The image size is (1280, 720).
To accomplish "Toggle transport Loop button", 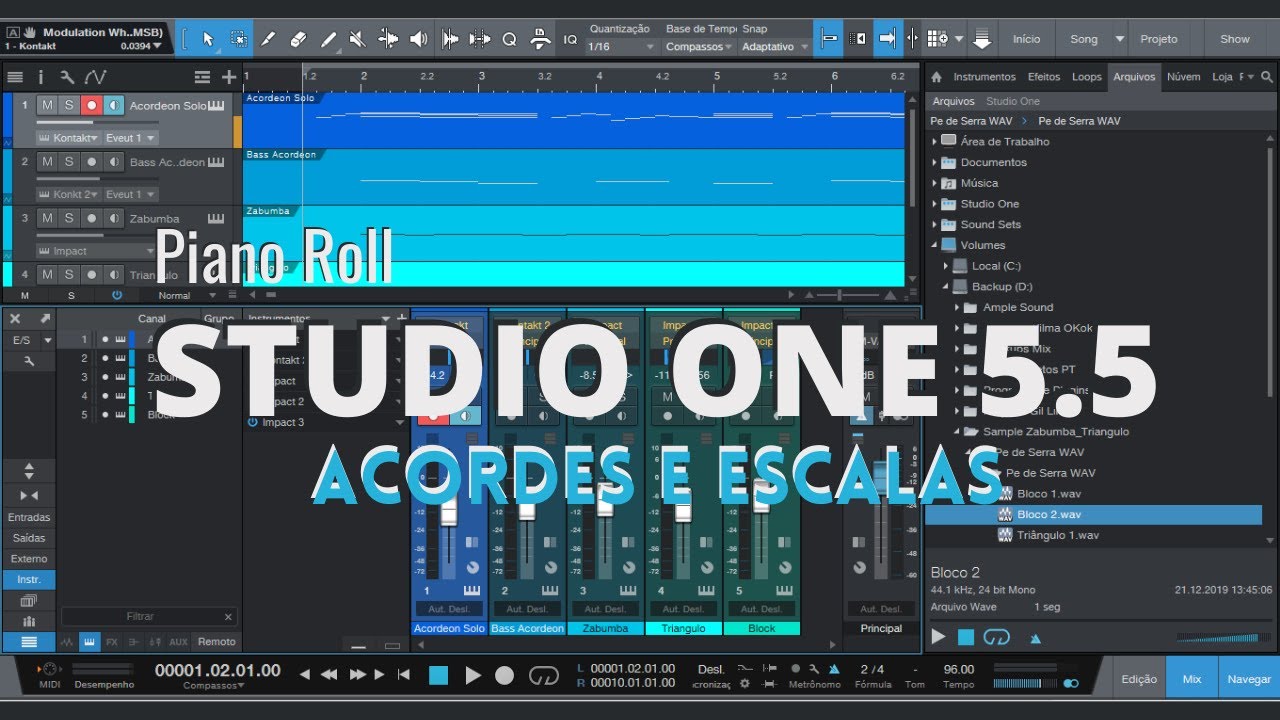I will [544, 676].
